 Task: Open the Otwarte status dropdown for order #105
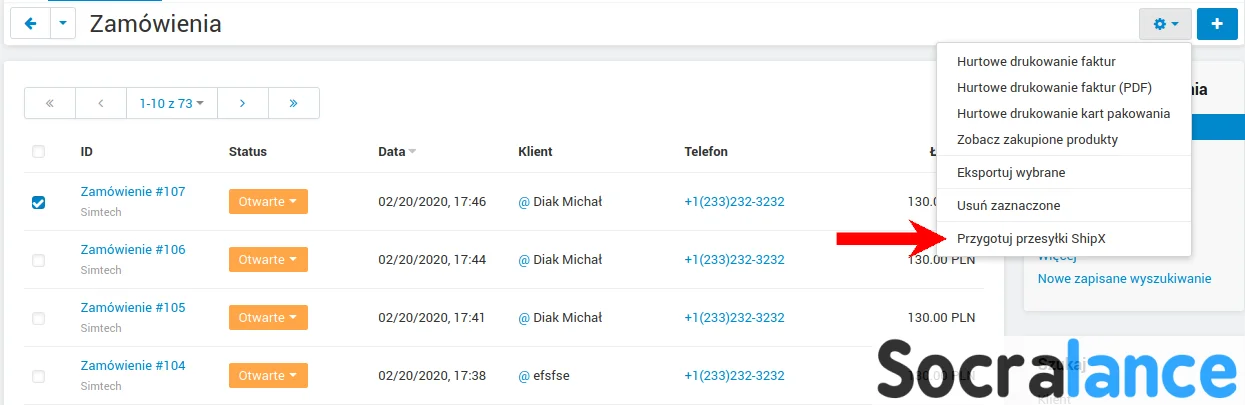[x=268, y=318]
